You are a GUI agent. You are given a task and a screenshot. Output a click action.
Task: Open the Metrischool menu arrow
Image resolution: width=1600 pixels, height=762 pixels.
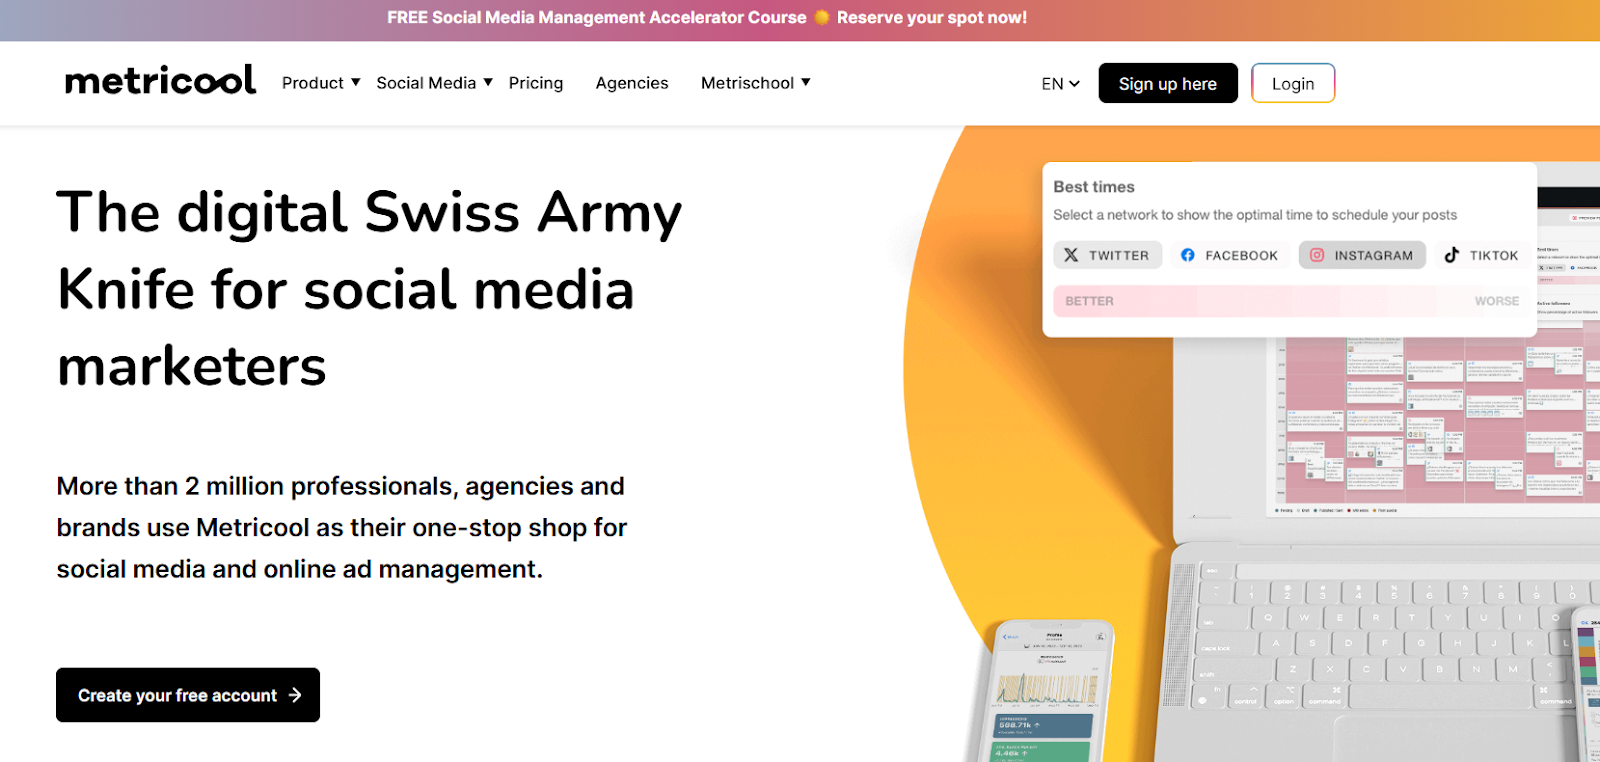[806, 82]
